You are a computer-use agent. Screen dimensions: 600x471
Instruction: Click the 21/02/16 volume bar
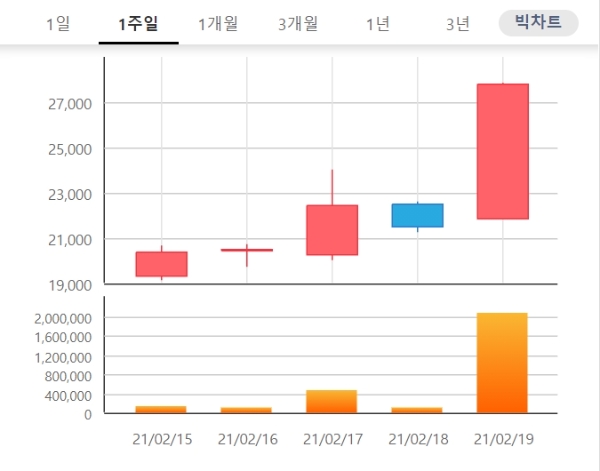246,410
